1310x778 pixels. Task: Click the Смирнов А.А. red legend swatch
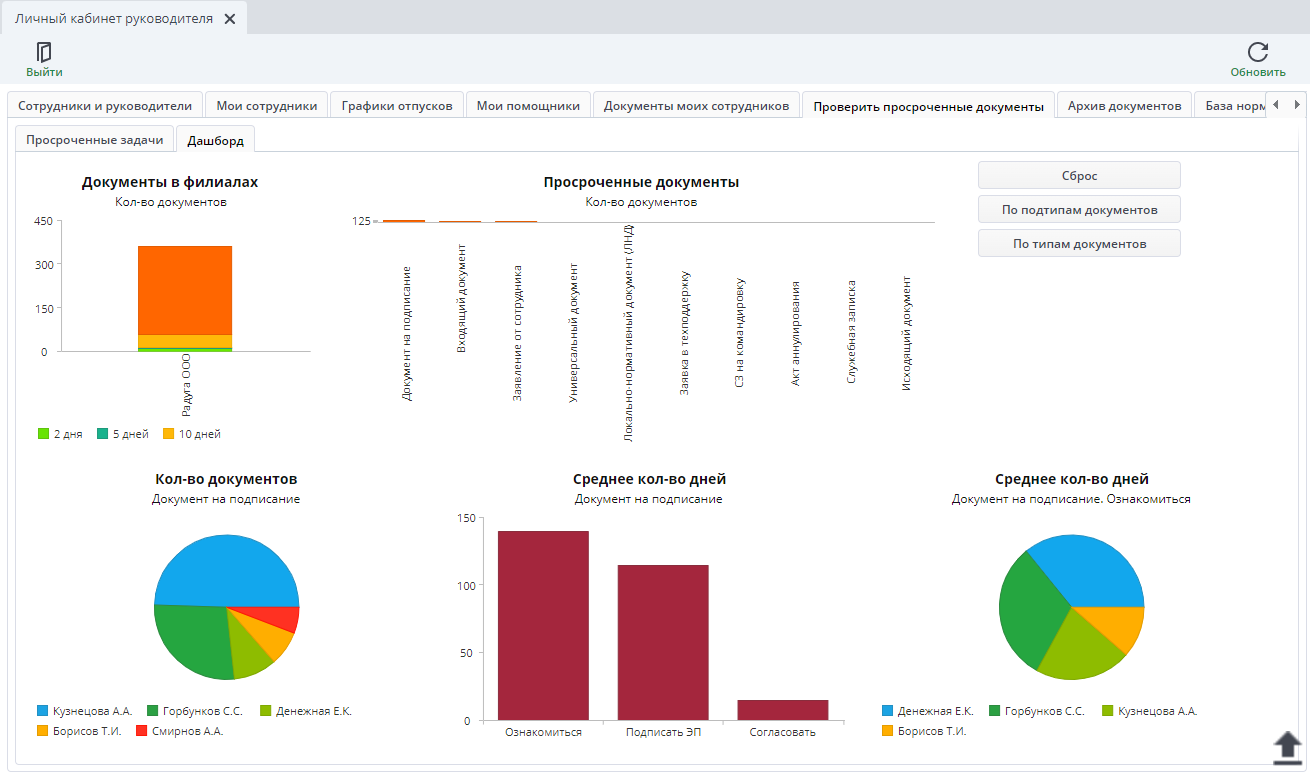pyautogui.click(x=141, y=731)
